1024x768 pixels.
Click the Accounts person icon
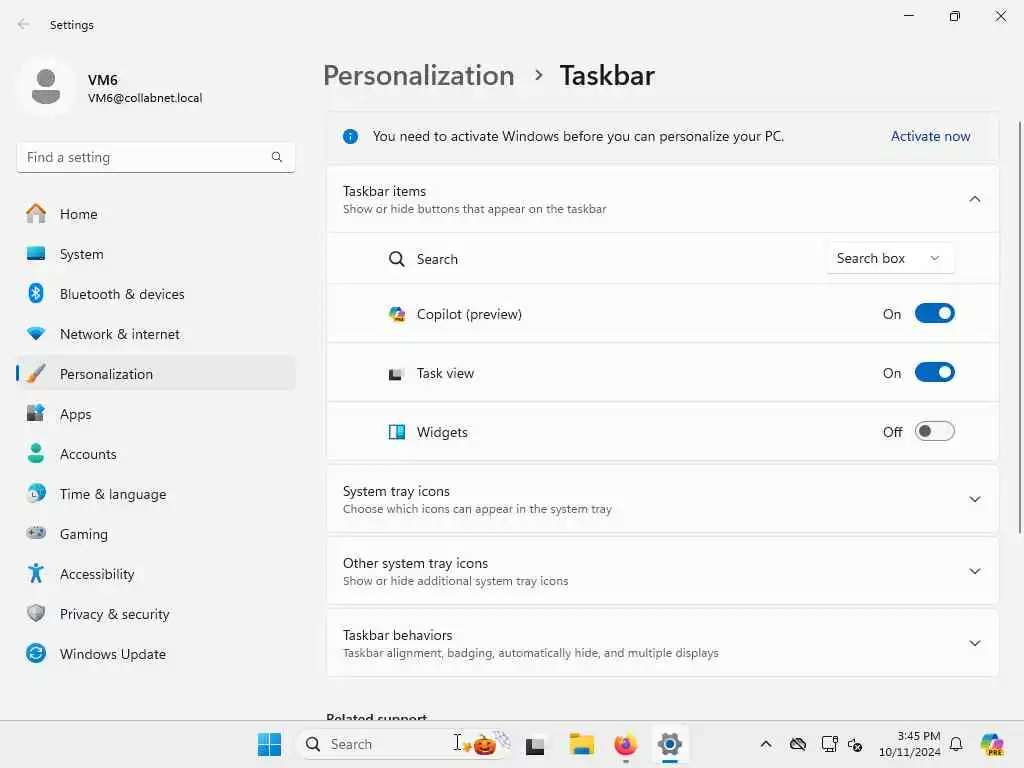(x=36, y=453)
